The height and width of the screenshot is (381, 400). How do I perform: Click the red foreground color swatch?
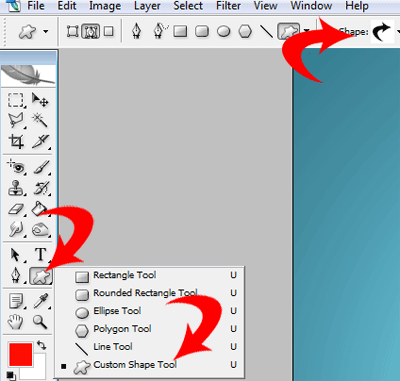coord(21,354)
